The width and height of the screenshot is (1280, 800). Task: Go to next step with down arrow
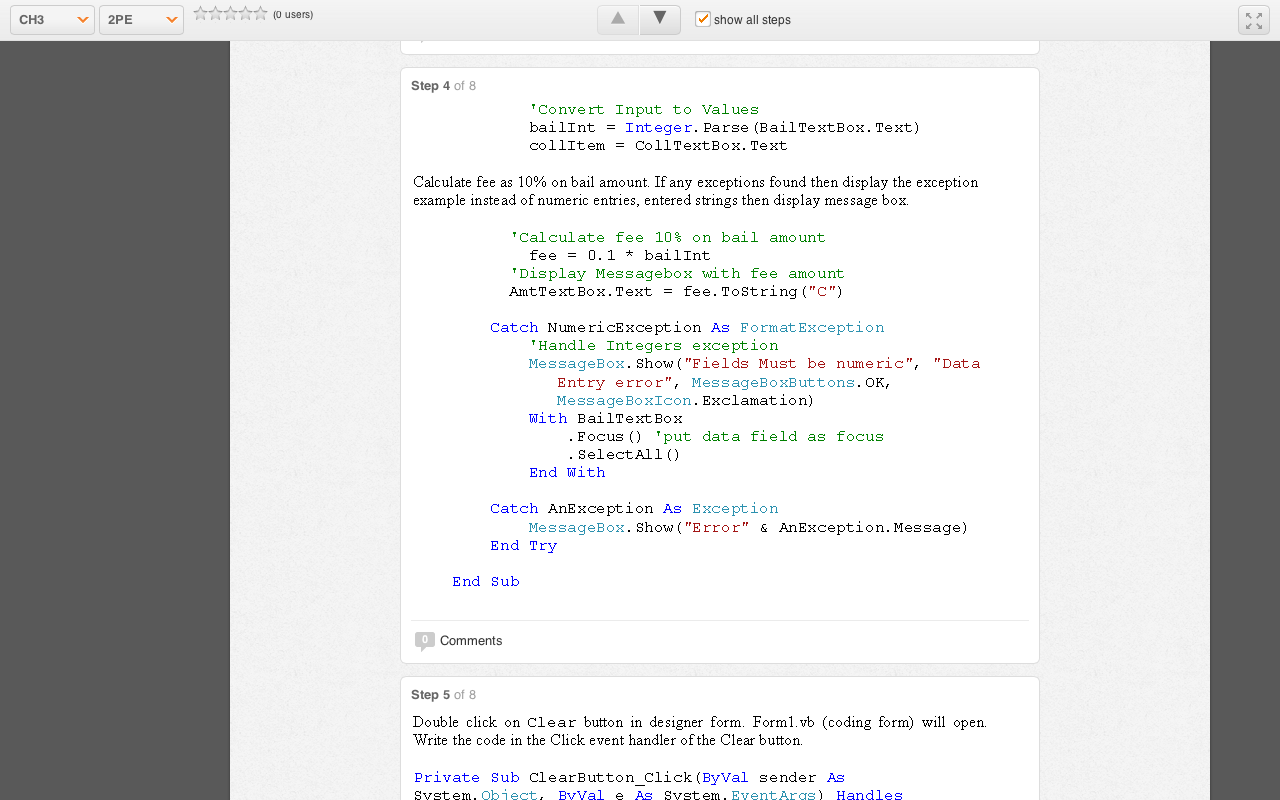click(x=660, y=20)
